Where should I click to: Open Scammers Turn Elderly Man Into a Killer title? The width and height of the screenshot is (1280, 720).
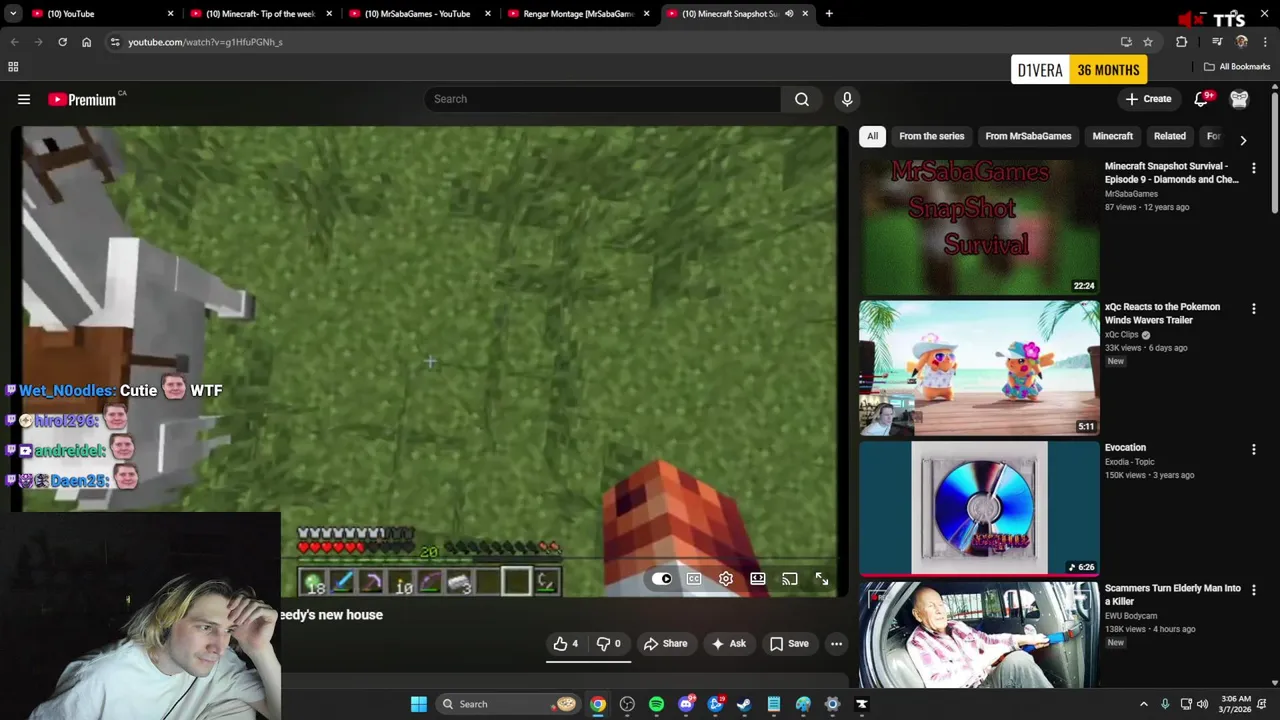1172,595
